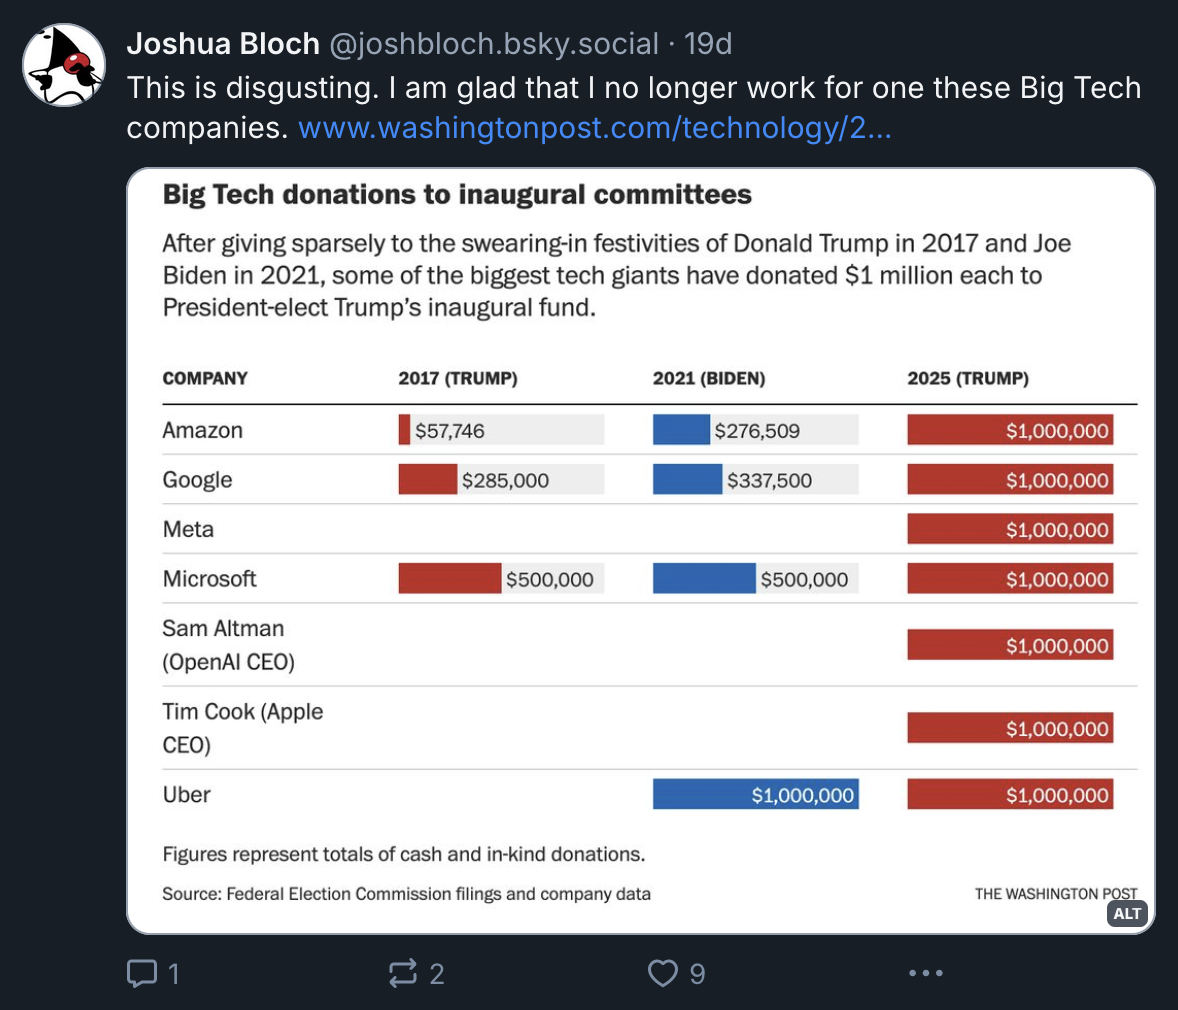Like the post with heart icon
This screenshot has width=1178, height=1010.
click(663, 973)
